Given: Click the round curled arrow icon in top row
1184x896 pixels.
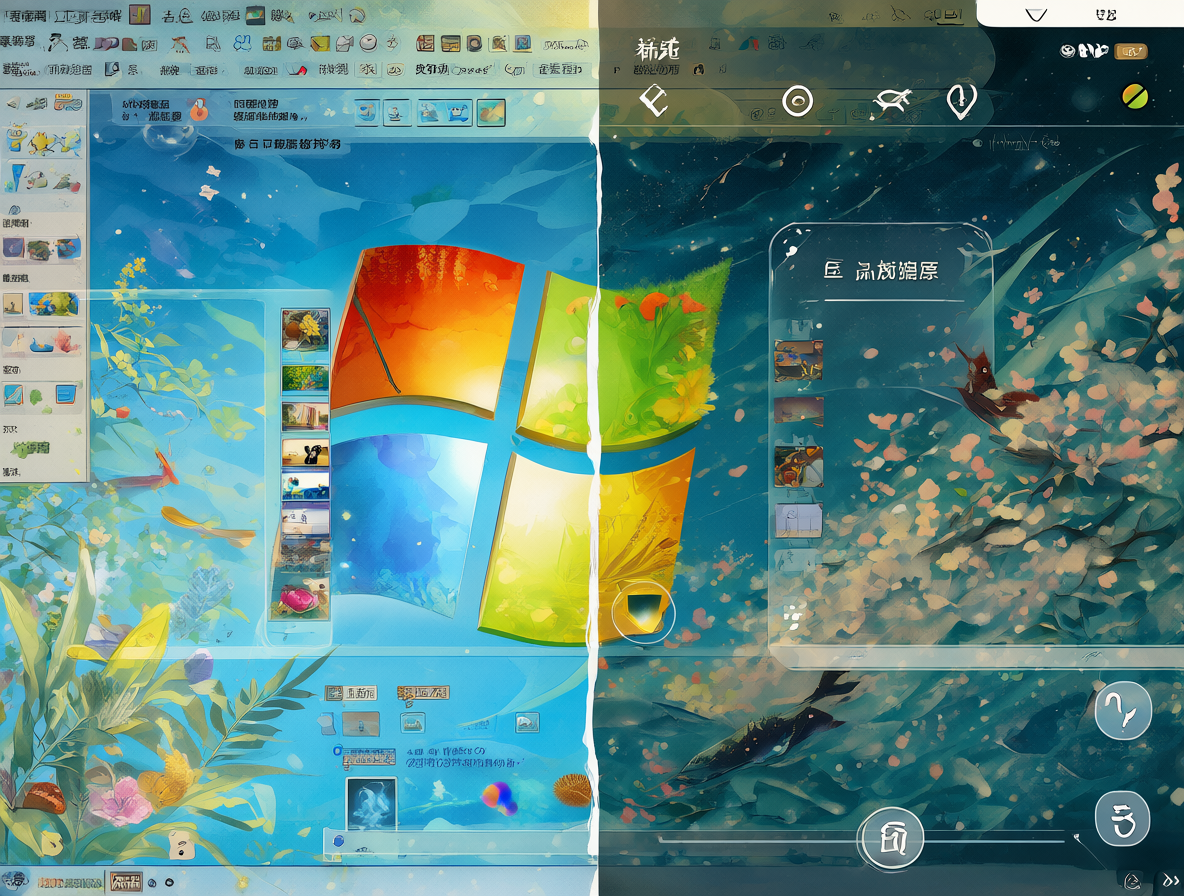Looking at the screenshot, I should click(x=357, y=15).
